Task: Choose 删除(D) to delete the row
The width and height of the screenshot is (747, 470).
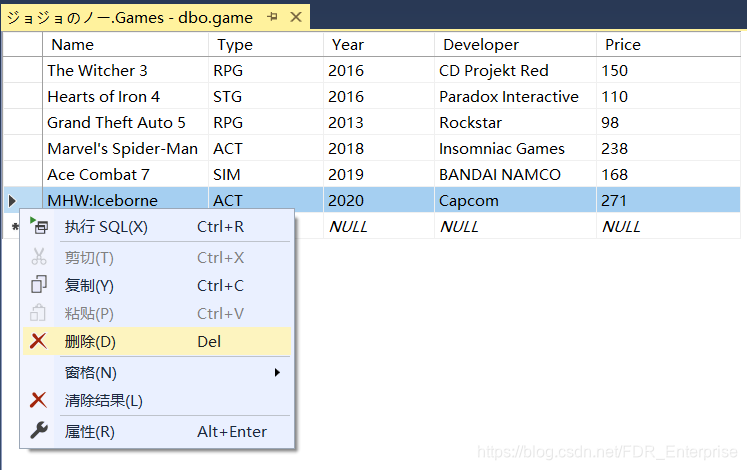Action: (157, 341)
